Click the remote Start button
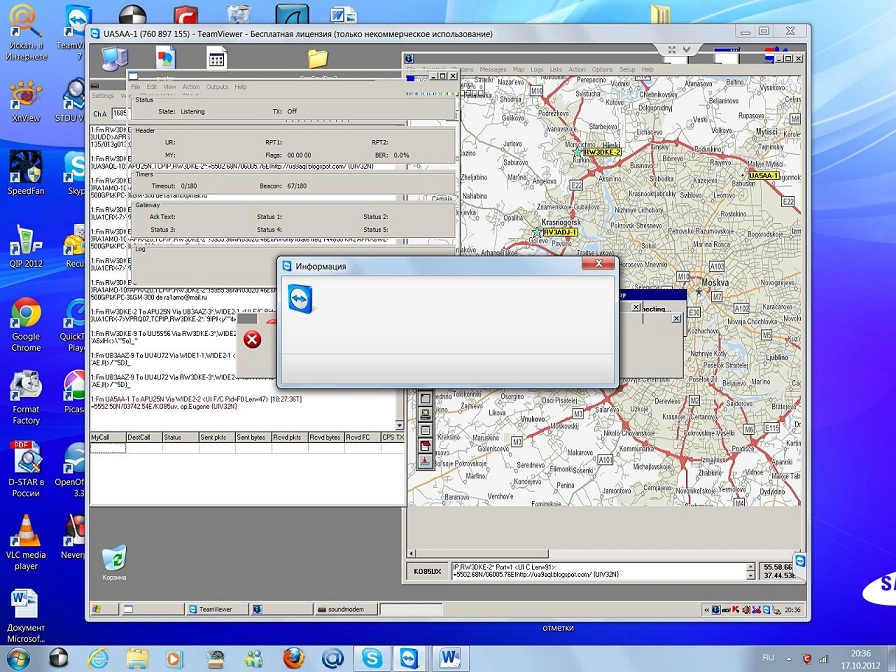 (x=103, y=610)
